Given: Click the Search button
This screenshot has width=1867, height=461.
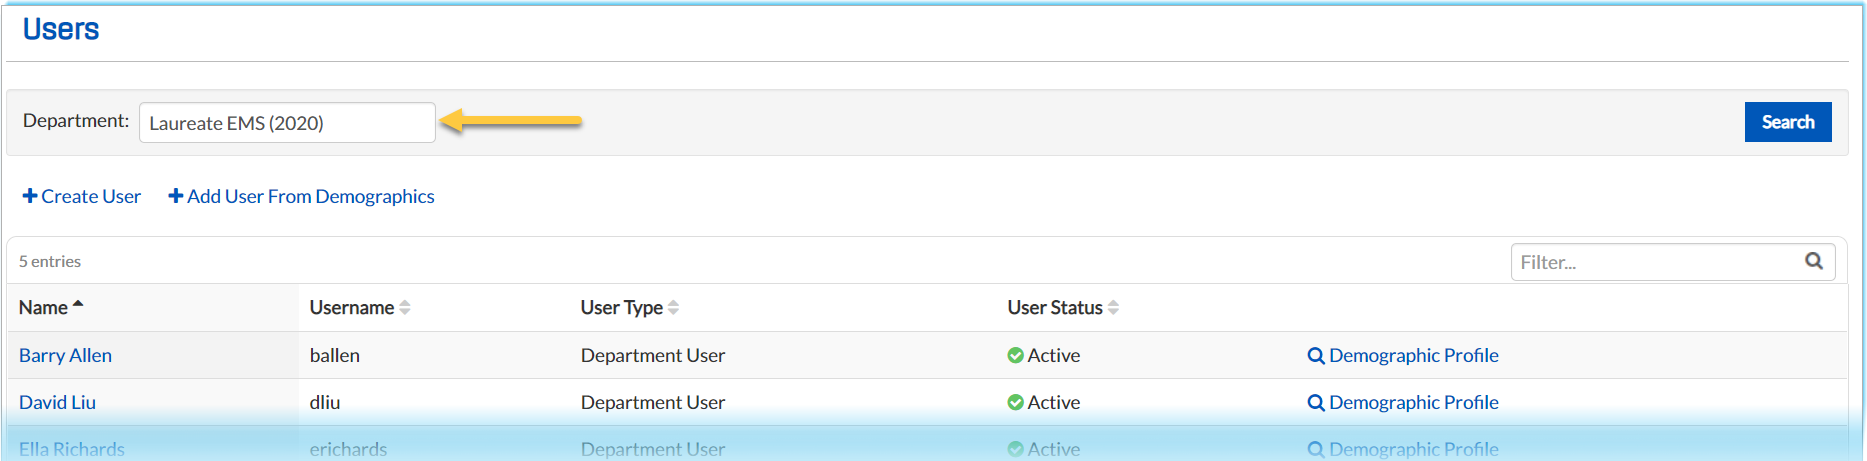Looking at the screenshot, I should pyautogui.click(x=1787, y=122).
